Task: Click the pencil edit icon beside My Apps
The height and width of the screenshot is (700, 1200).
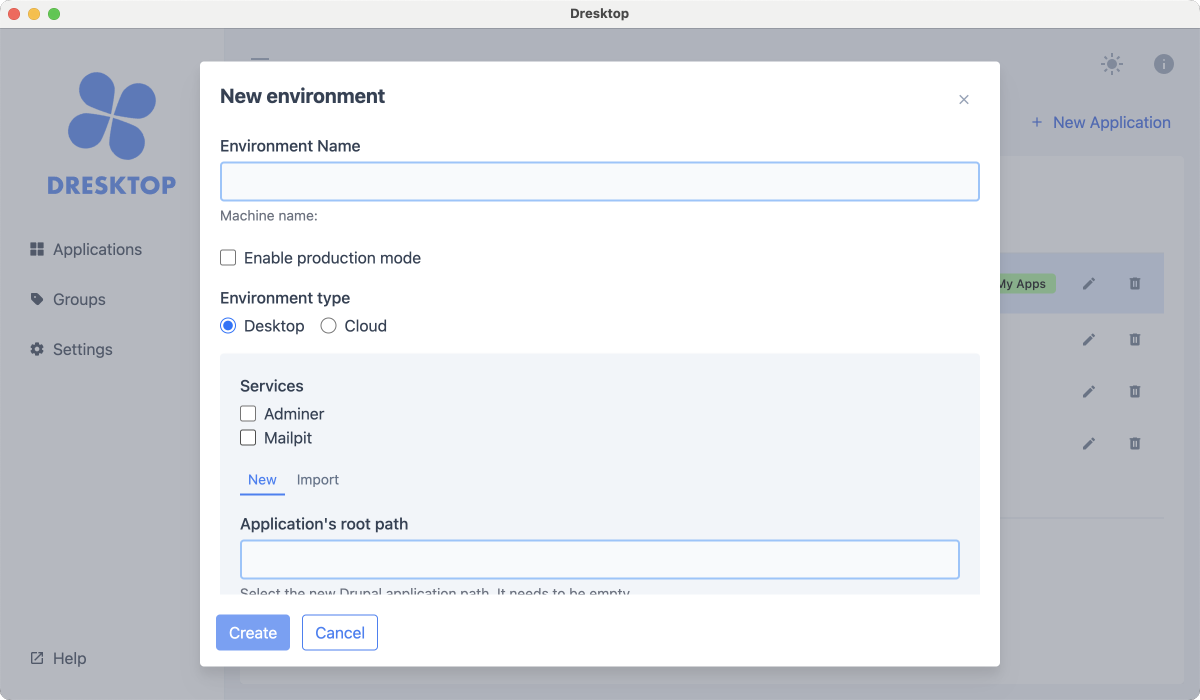Action: 1089,284
